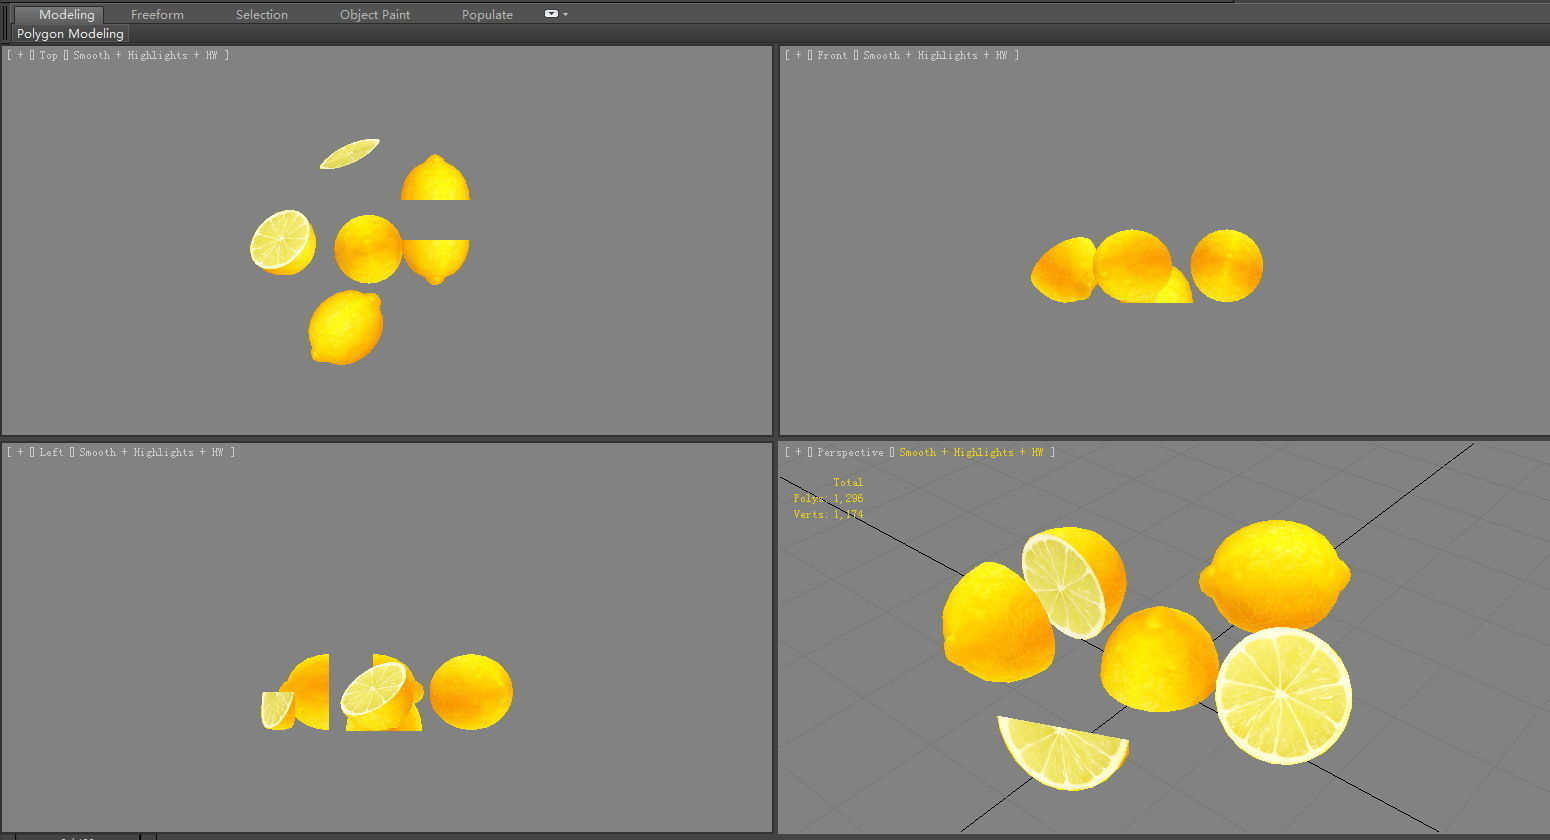The height and width of the screenshot is (840, 1550).
Task: Switch to the Object Paint tab
Action: point(375,14)
